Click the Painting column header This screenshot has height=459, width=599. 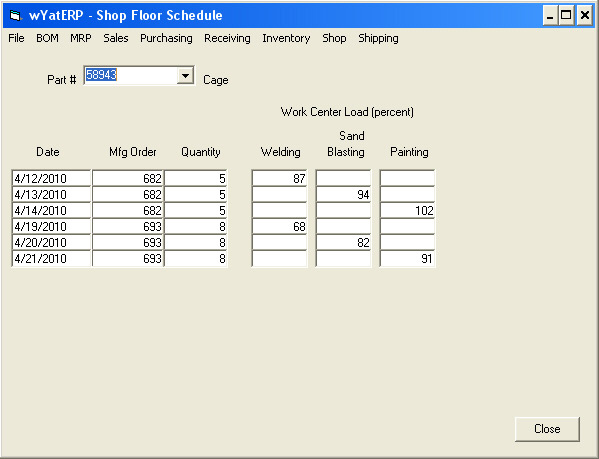point(409,152)
